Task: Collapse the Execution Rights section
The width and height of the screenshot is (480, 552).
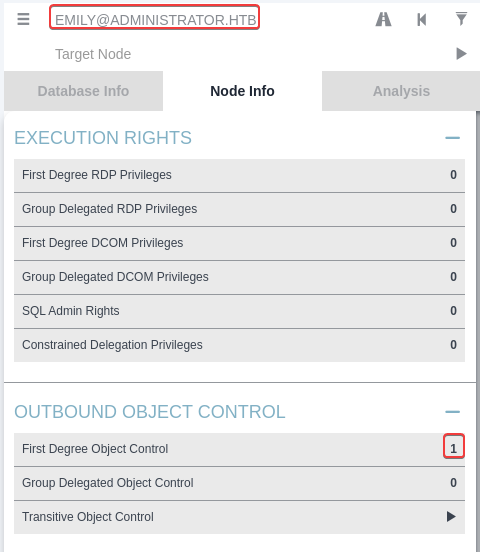Action: coord(453,138)
